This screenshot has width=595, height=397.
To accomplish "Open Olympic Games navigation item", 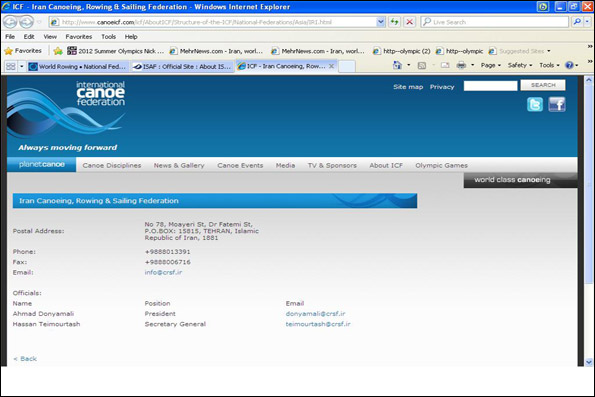I will [441, 165].
